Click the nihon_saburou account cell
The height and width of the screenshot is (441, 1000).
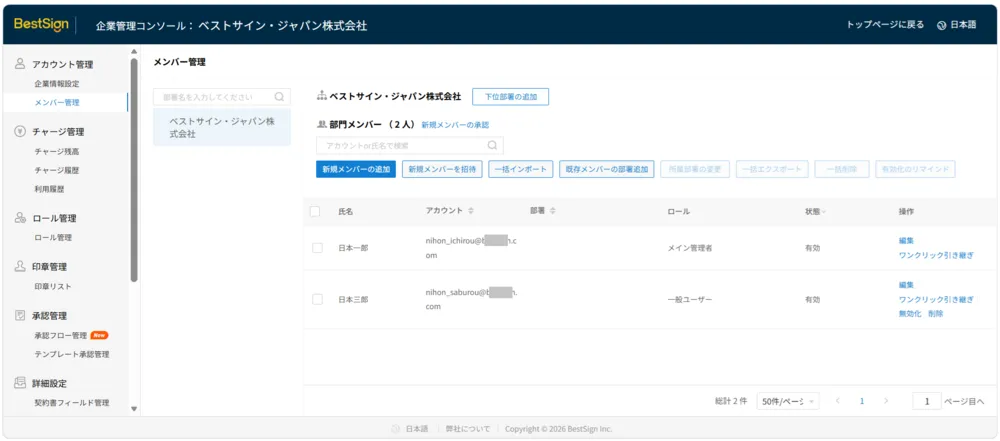pyautogui.click(x=471, y=299)
